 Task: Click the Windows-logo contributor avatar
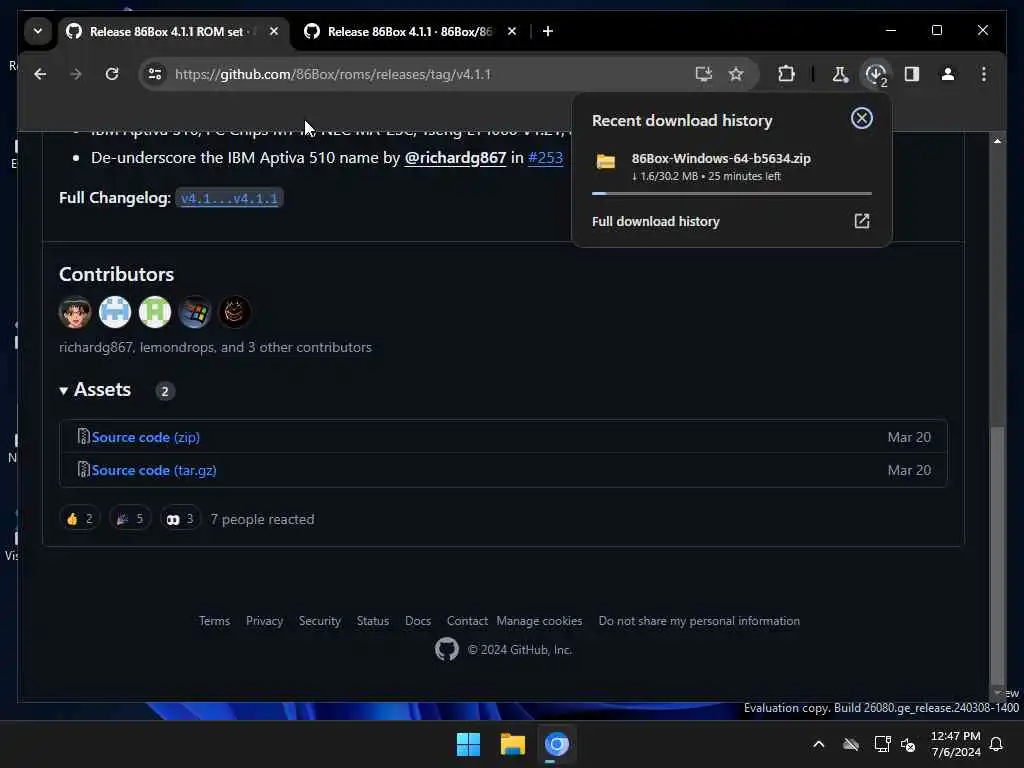195,312
